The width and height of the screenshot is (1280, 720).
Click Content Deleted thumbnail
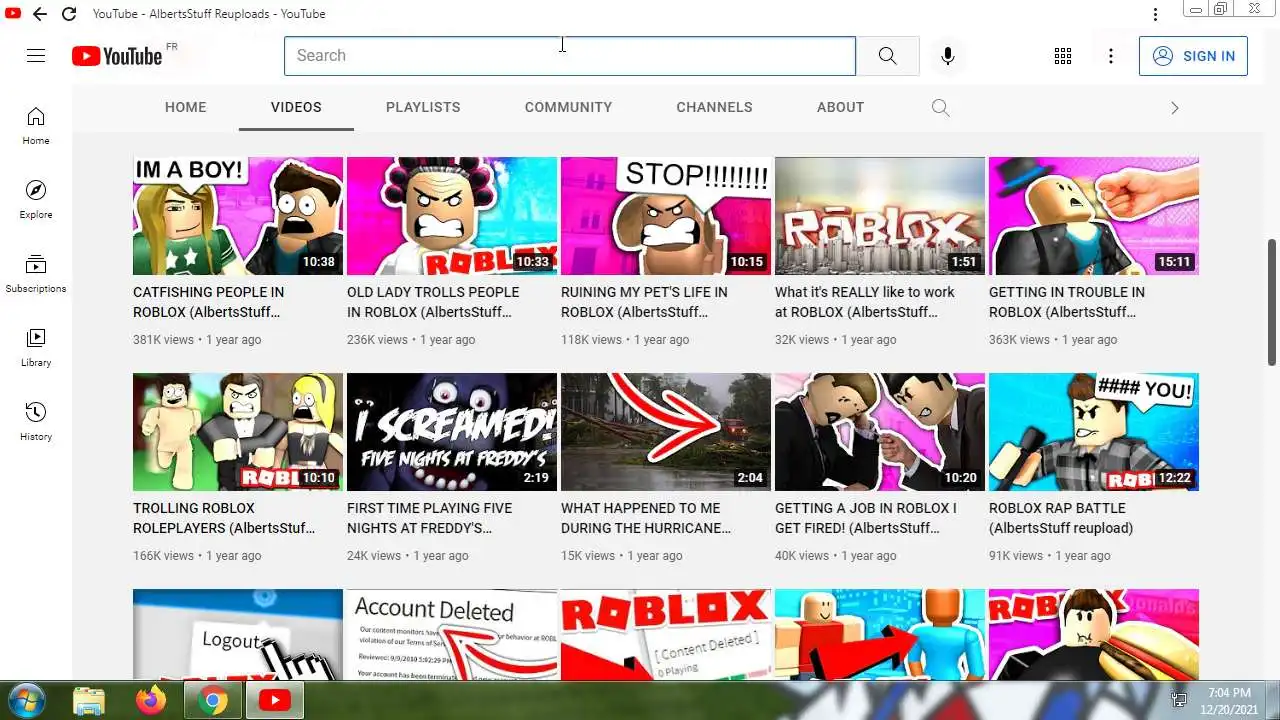(x=666, y=635)
